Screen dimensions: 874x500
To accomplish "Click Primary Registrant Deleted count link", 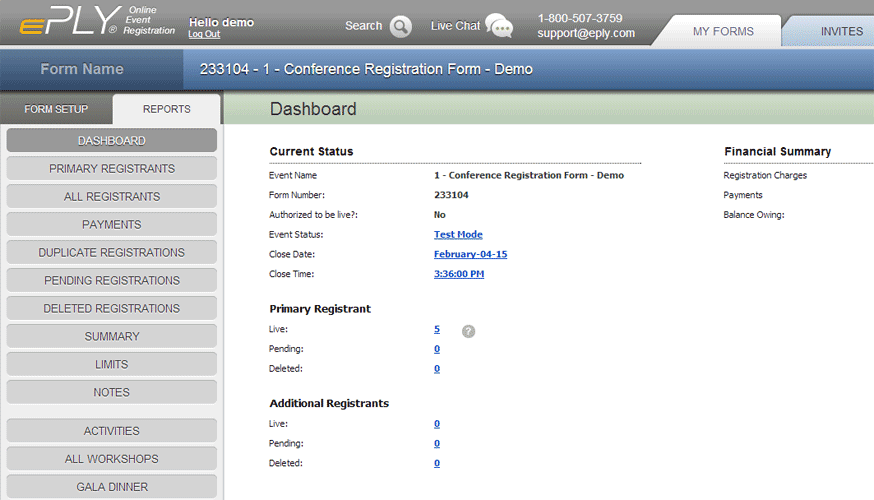I will pyautogui.click(x=437, y=368).
